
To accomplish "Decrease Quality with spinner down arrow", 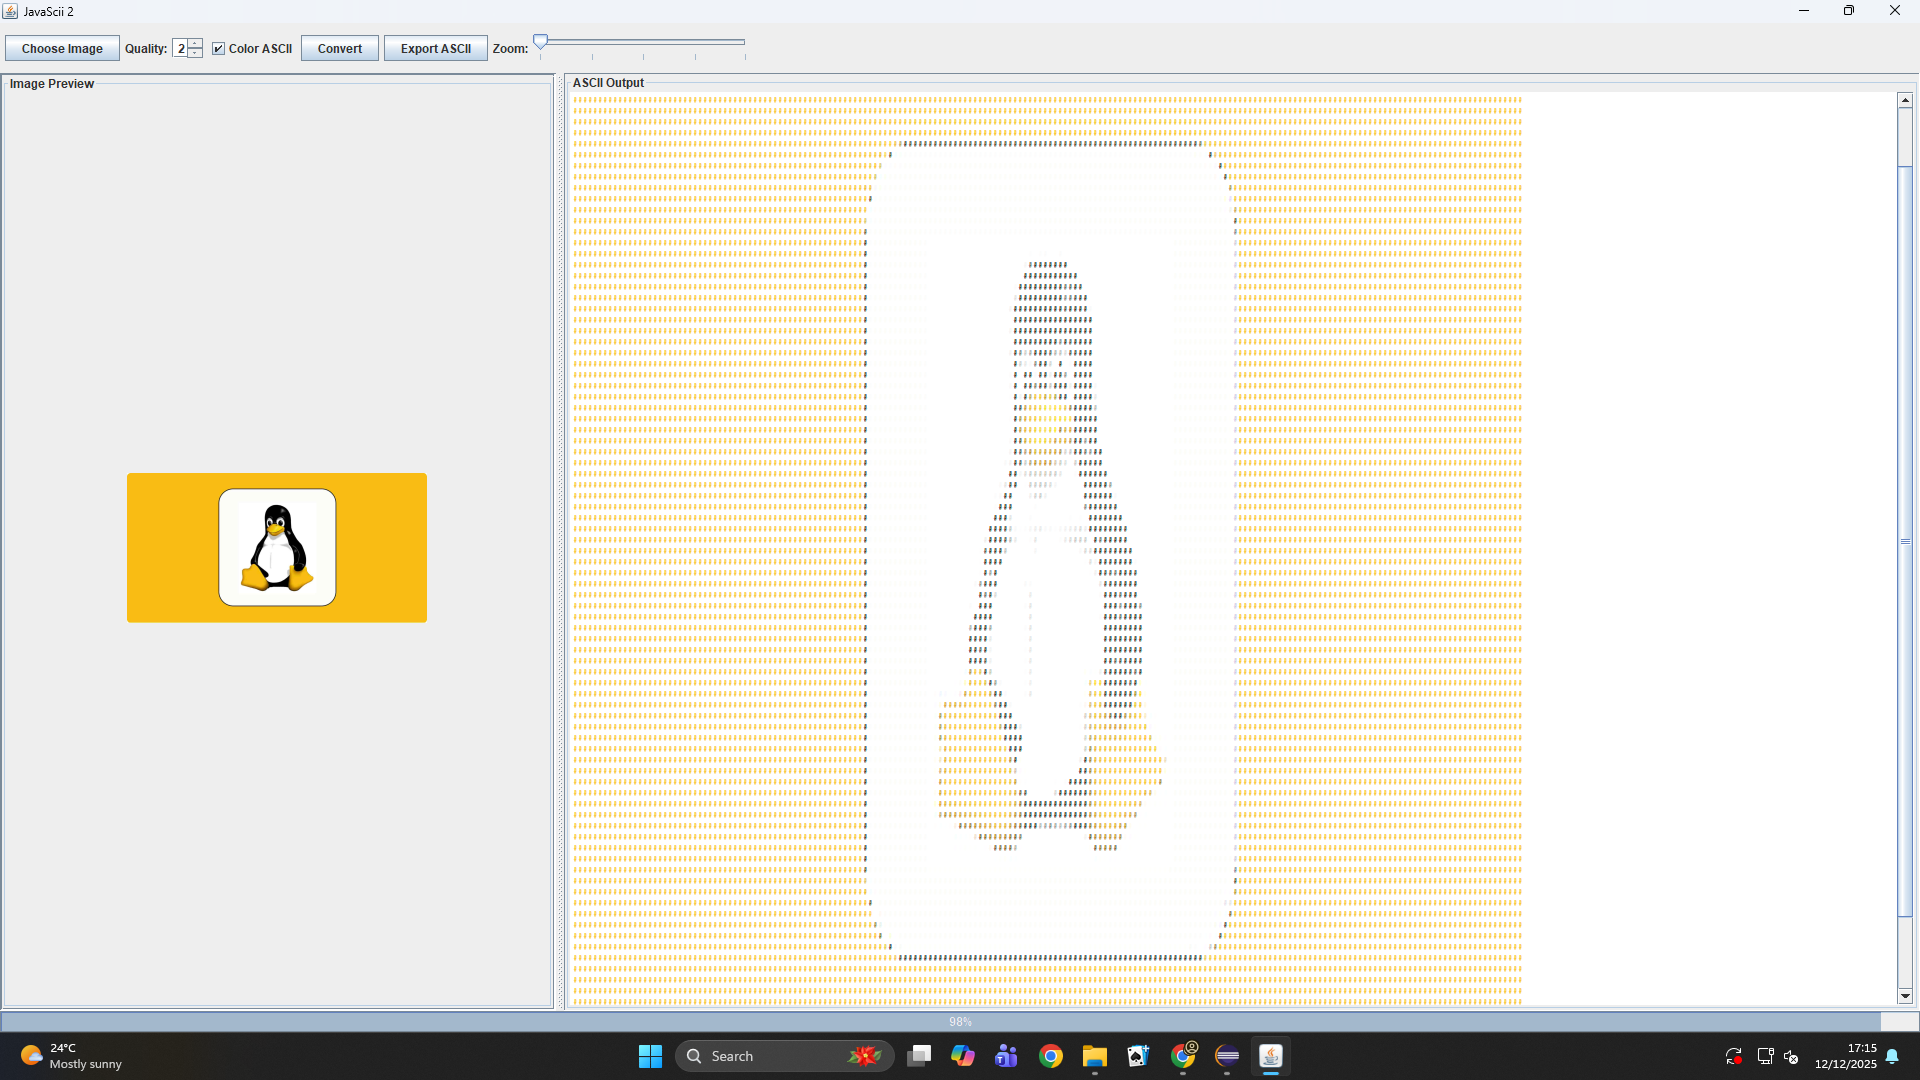I will [x=195, y=53].
